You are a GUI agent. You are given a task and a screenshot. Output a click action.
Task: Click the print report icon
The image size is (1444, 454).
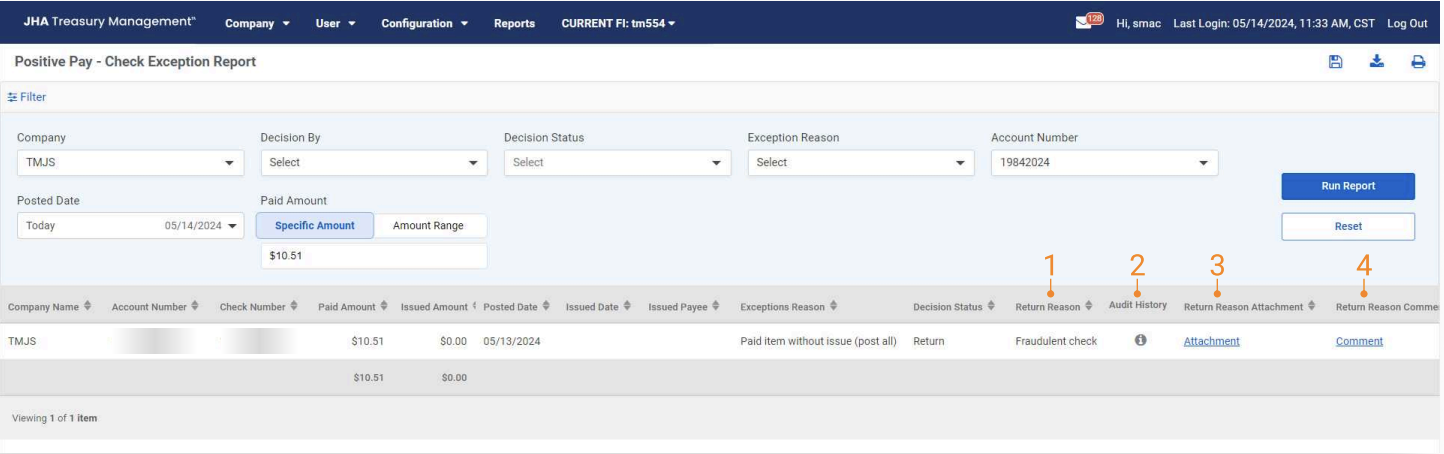coord(1417,62)
